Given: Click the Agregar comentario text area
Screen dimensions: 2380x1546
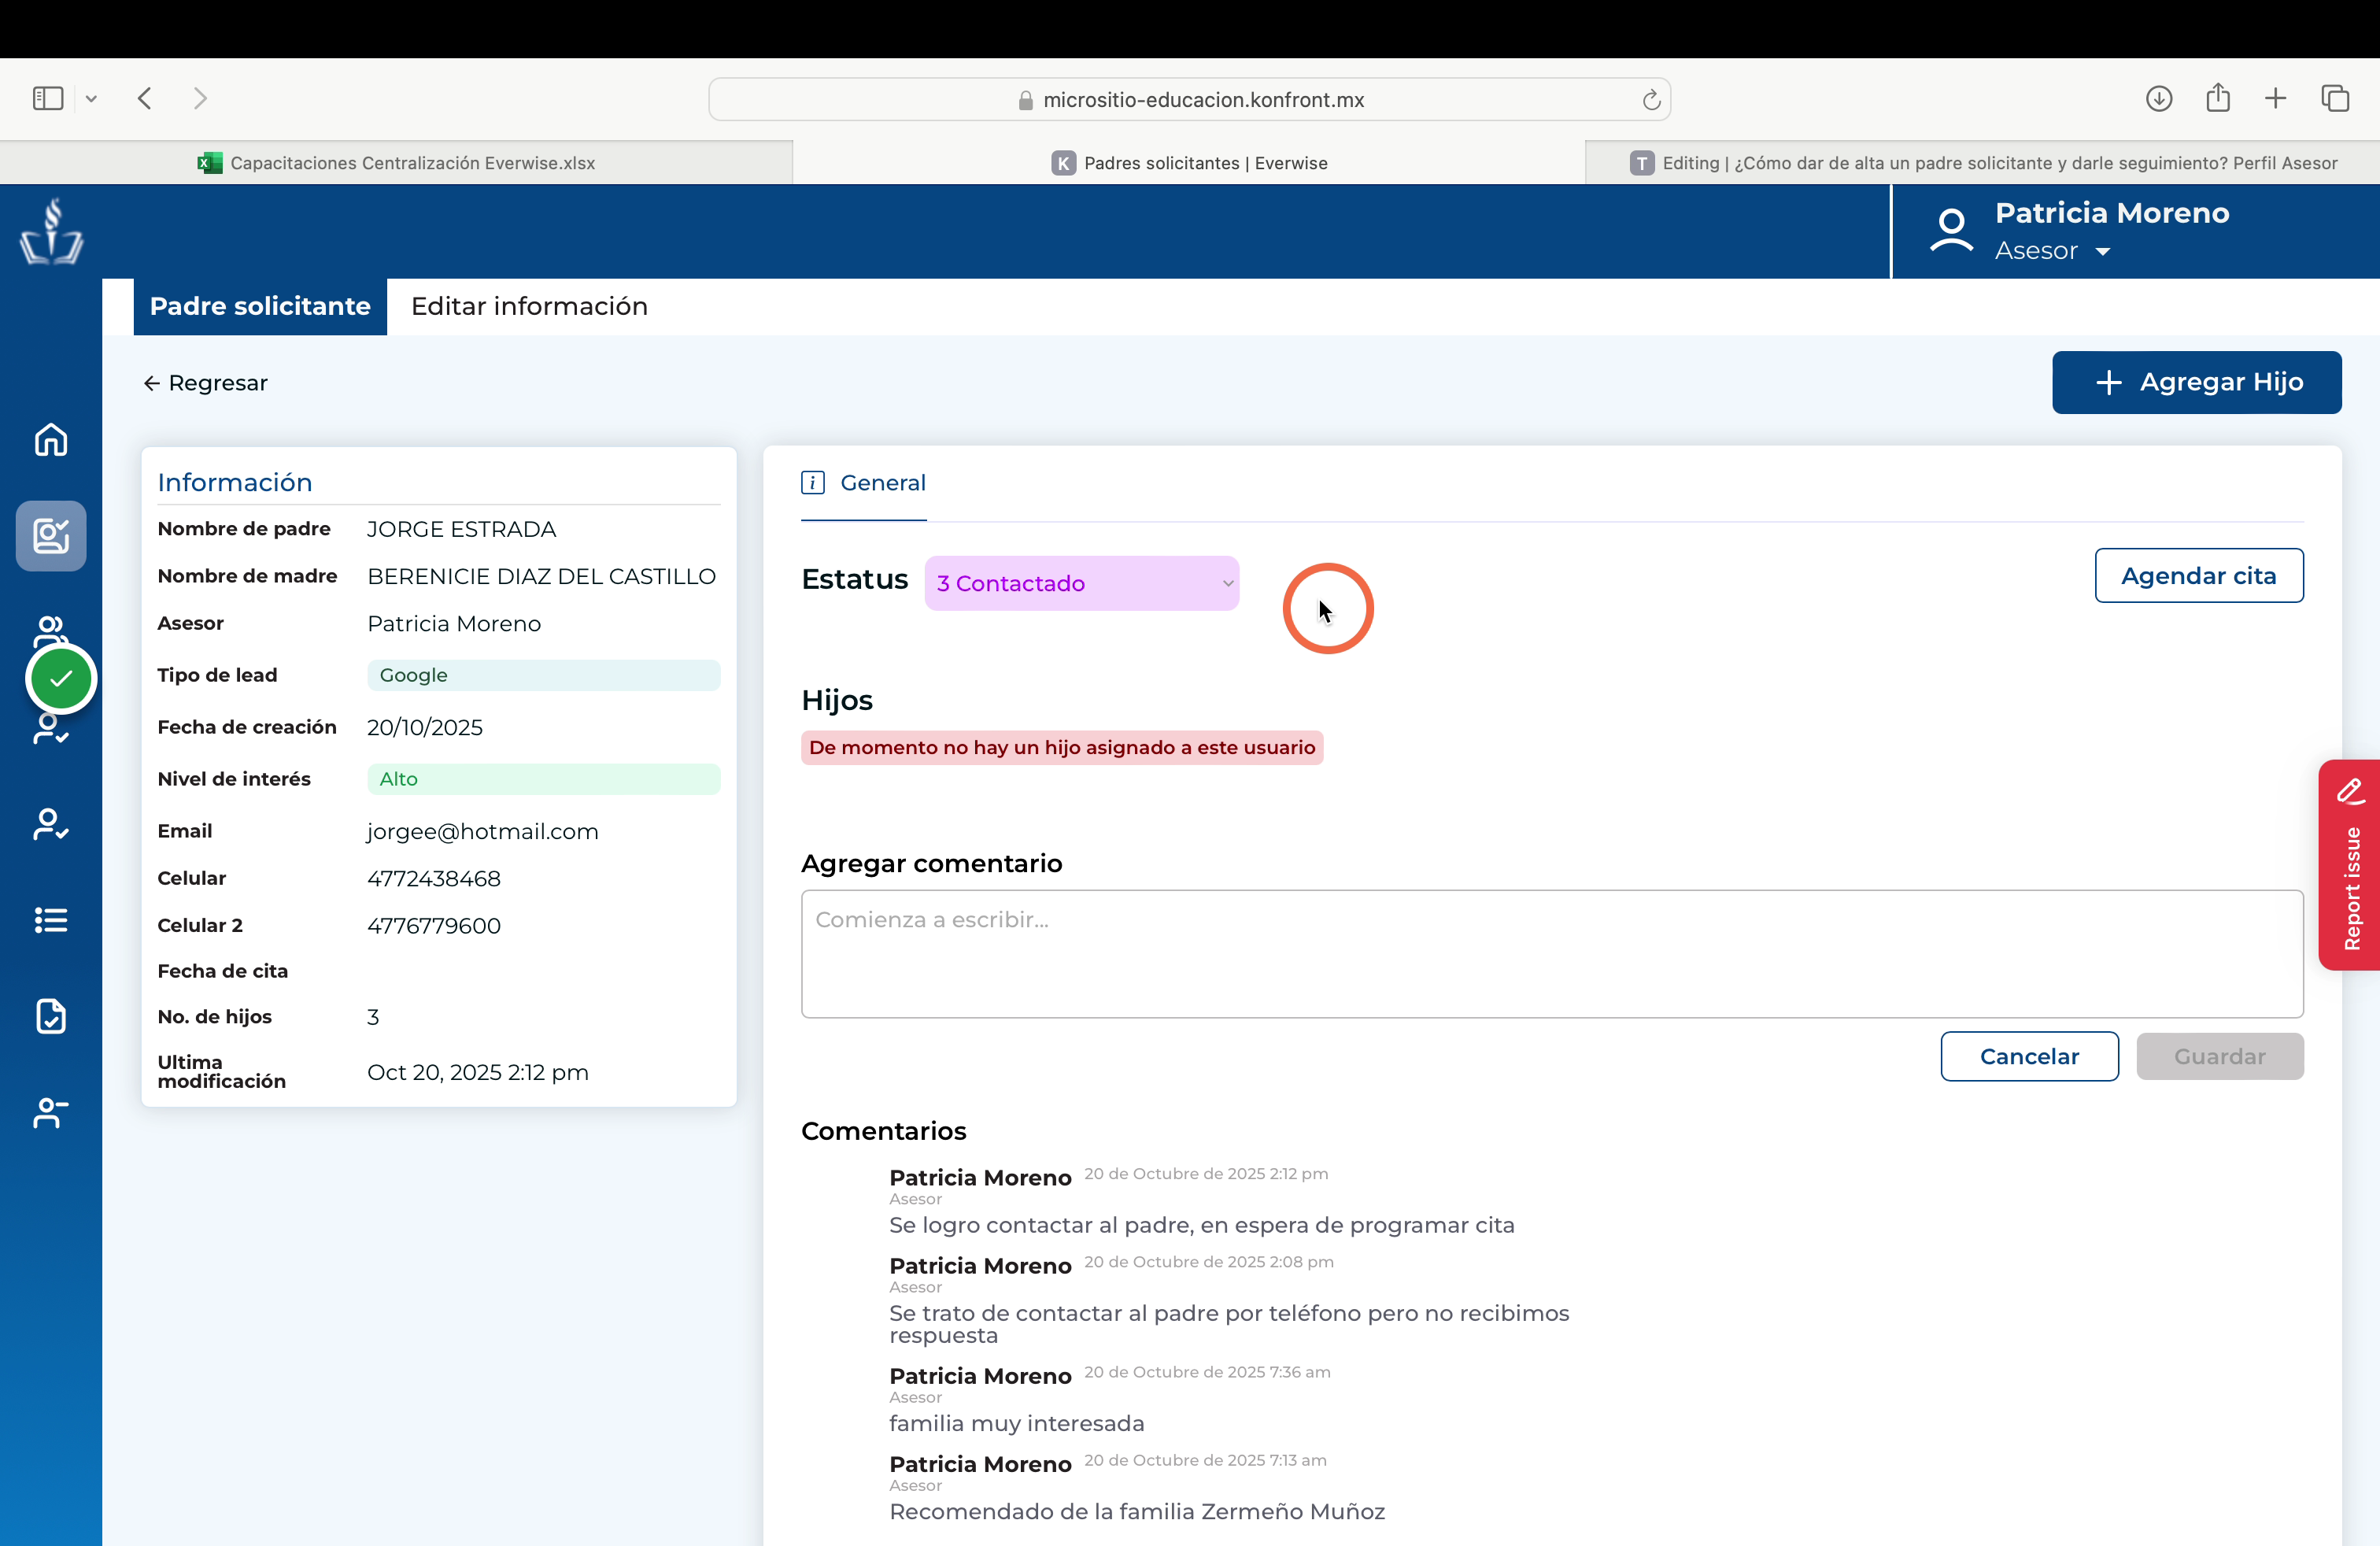Looking at the screenshot, I should pyautogui.click(x=1552, y=954).
